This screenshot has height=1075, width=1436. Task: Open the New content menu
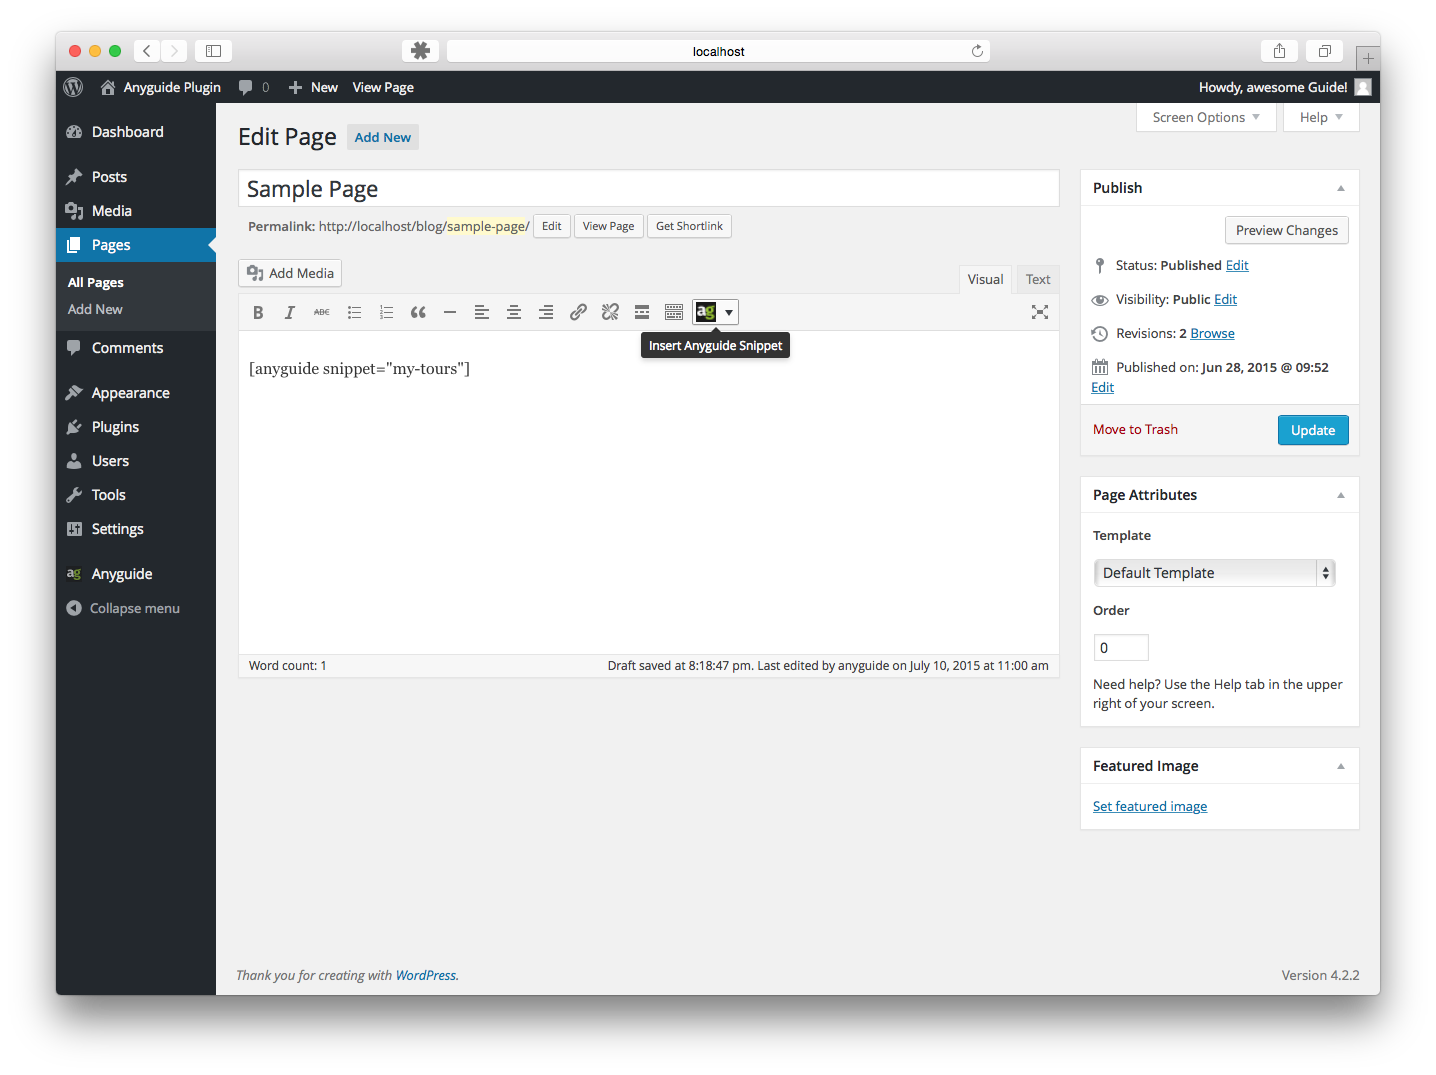[313, 87]
